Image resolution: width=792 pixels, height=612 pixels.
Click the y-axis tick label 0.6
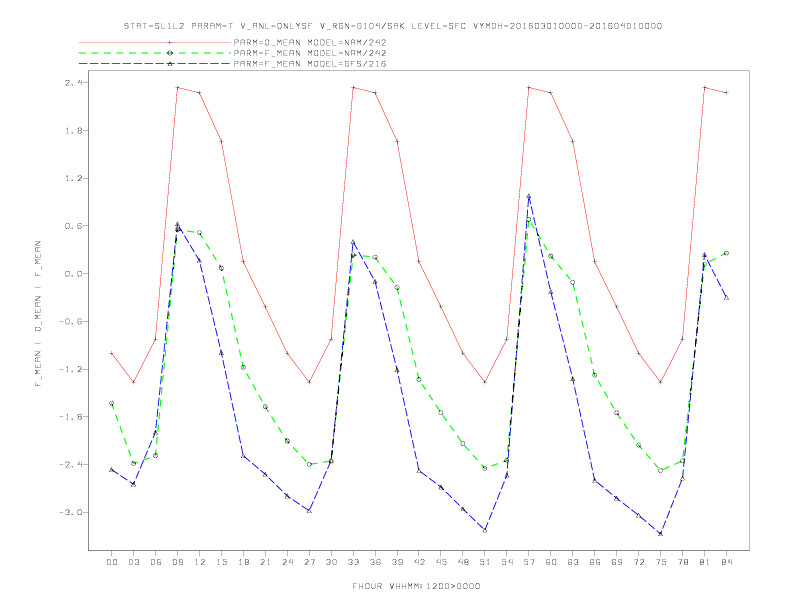(x=72, y=226)
